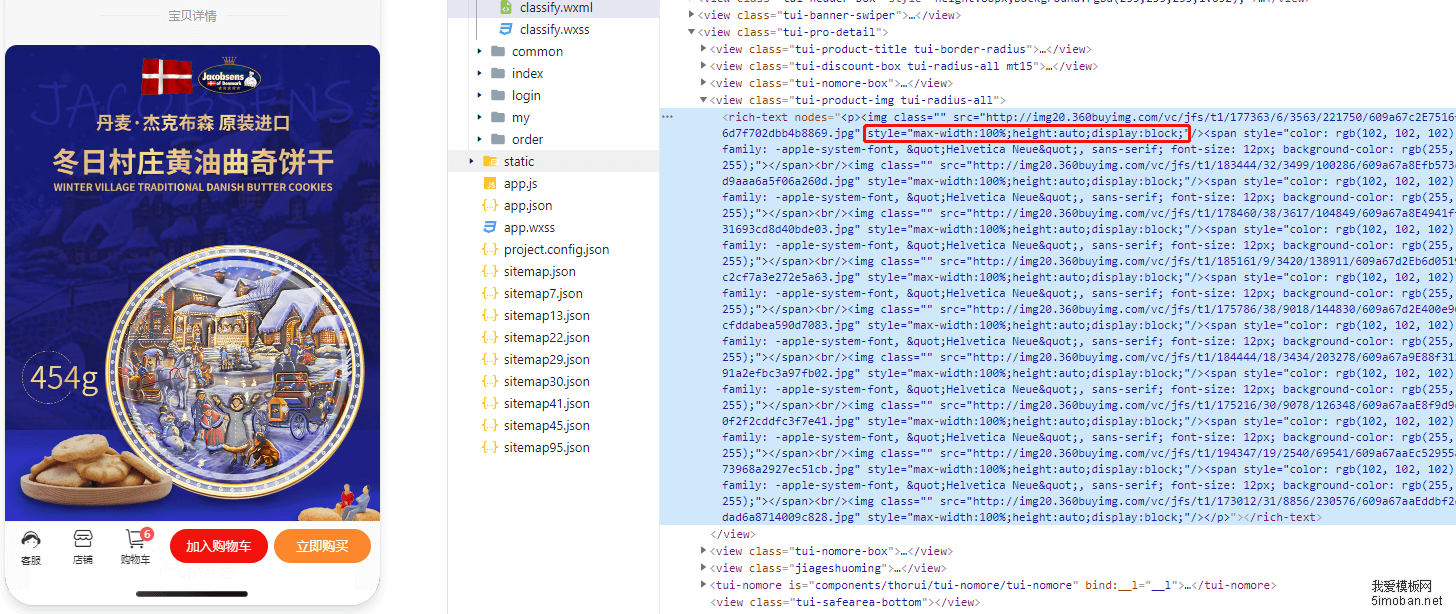Click the static folder icon
The image size is (1456, 614).
click(x=490, y=162)
